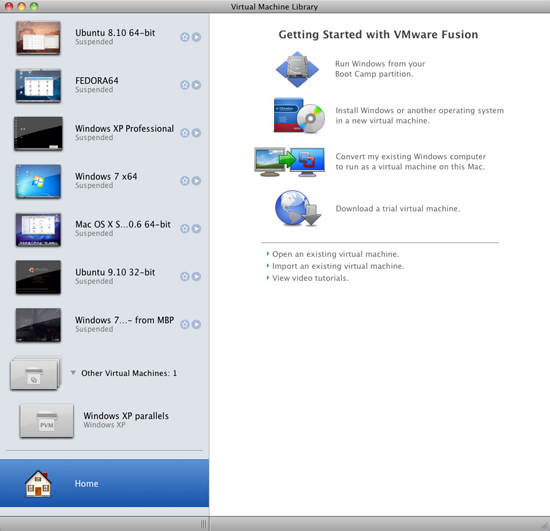Select the Windows 7 from MBP thumbnail
Image resolution: width=550 pixels, height=531 pixels.
38,325
